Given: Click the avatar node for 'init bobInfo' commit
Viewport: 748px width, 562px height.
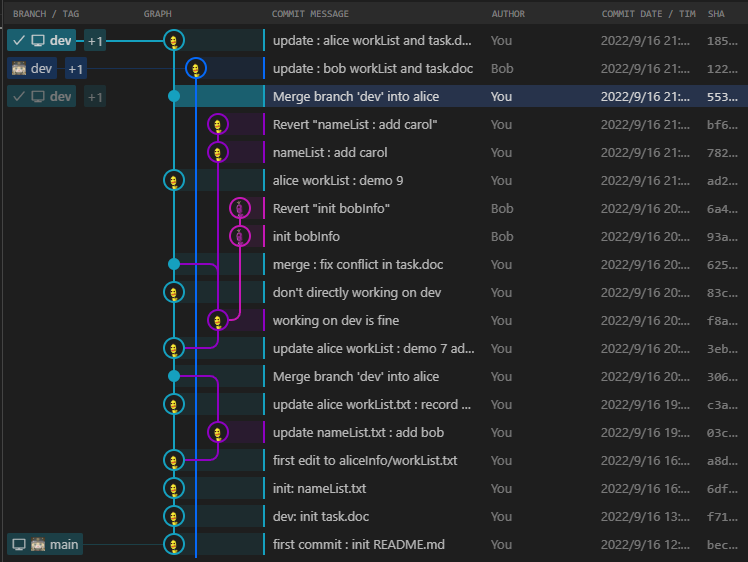Looking at the screenshot, I should click(239, 236).
